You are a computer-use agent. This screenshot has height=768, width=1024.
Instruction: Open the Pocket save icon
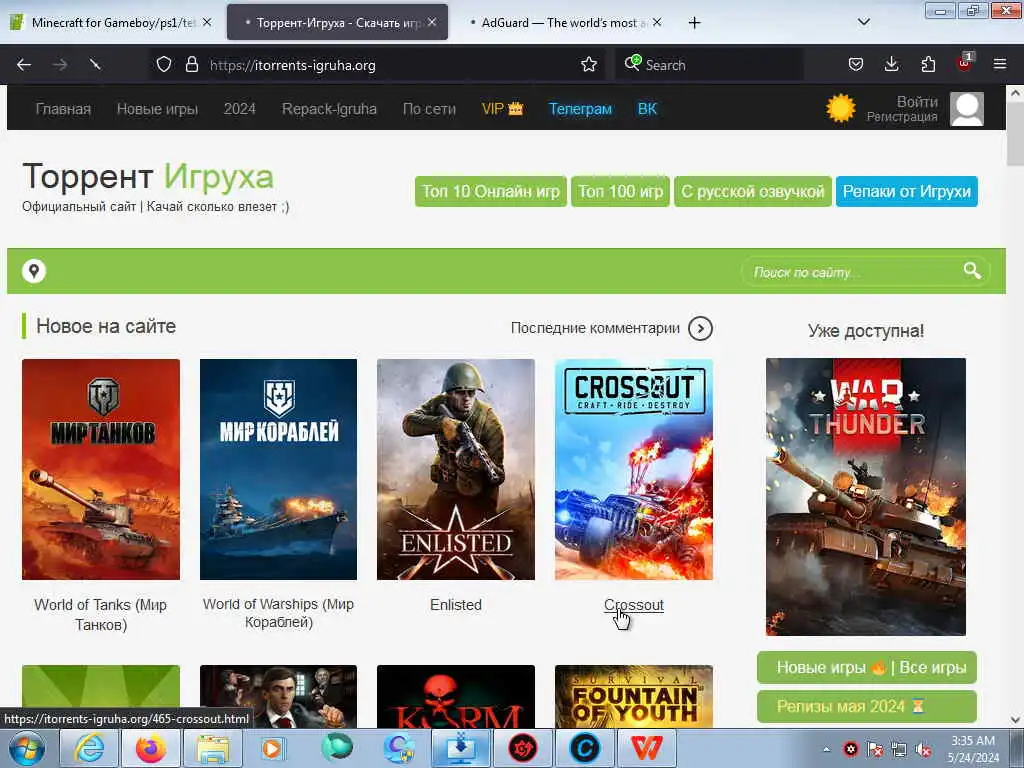coord(856,65)
